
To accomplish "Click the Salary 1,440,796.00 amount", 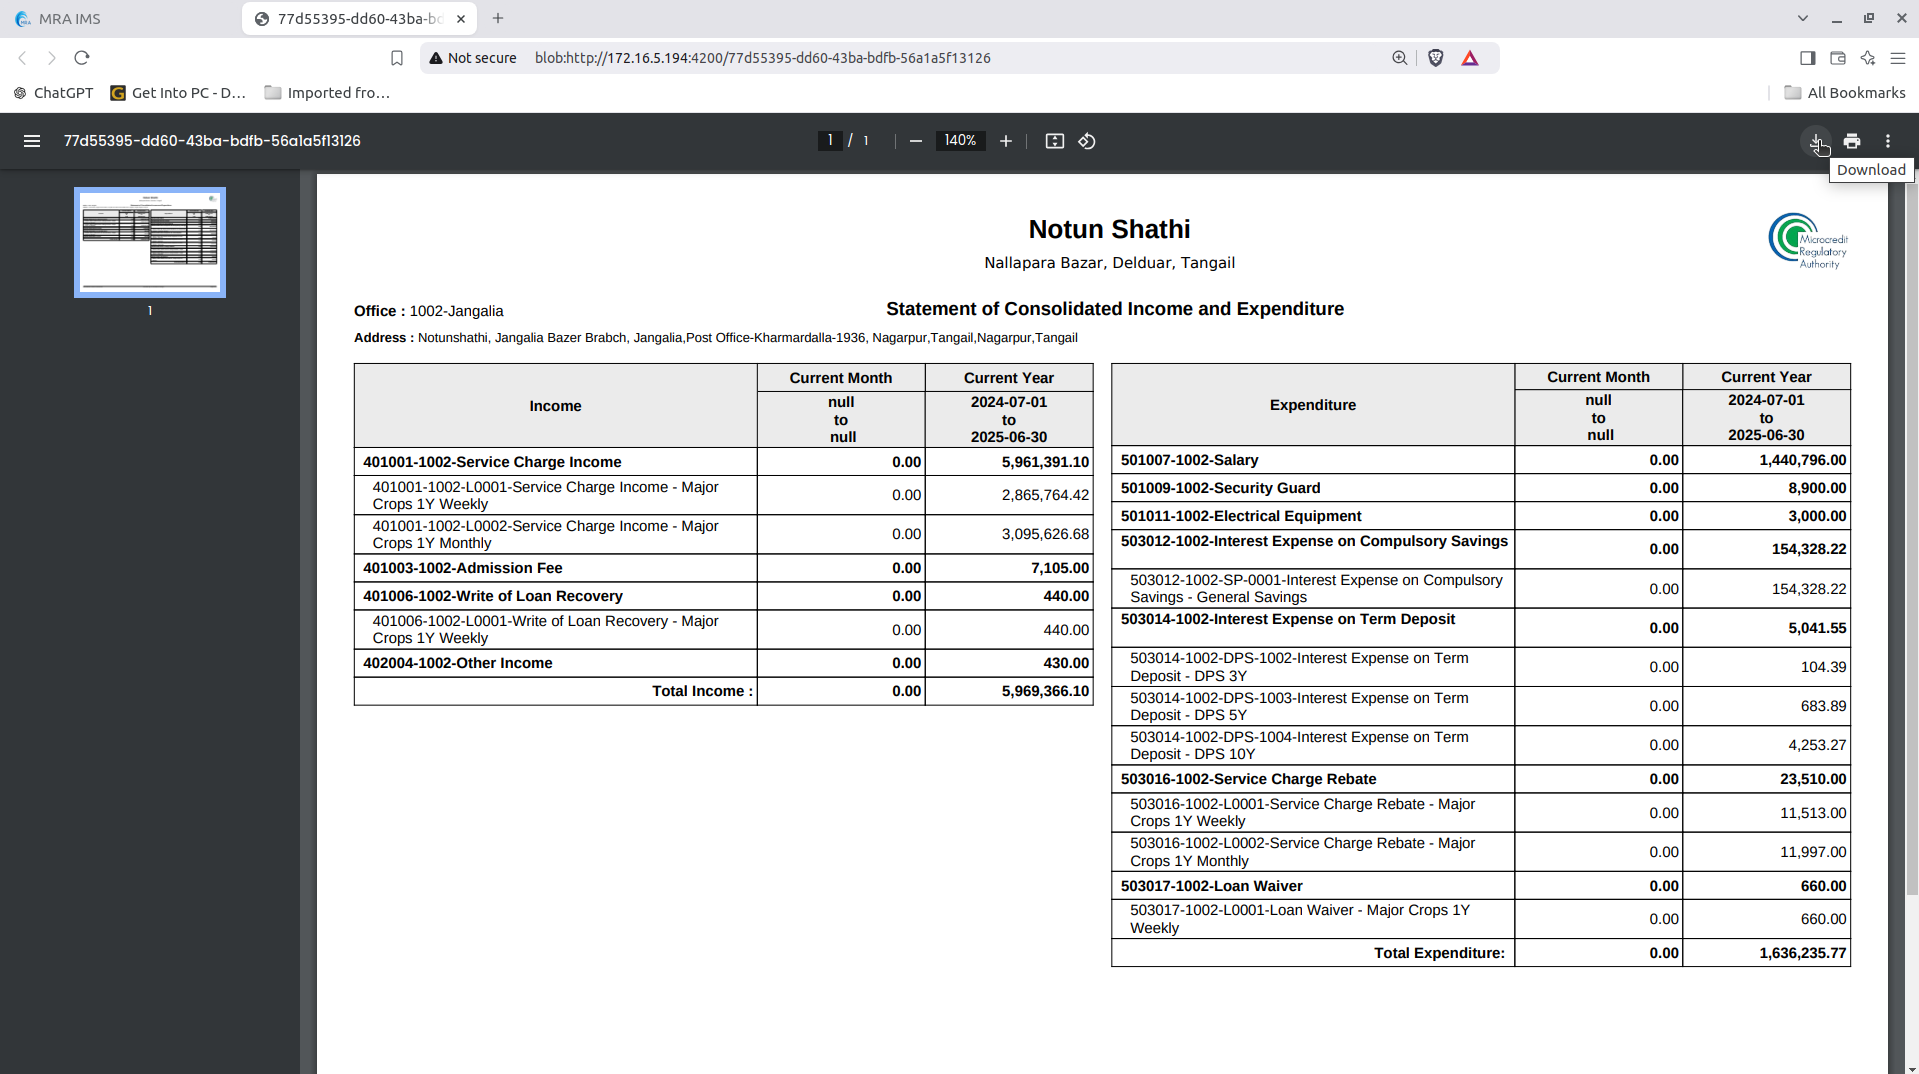I will [1803, 460].
